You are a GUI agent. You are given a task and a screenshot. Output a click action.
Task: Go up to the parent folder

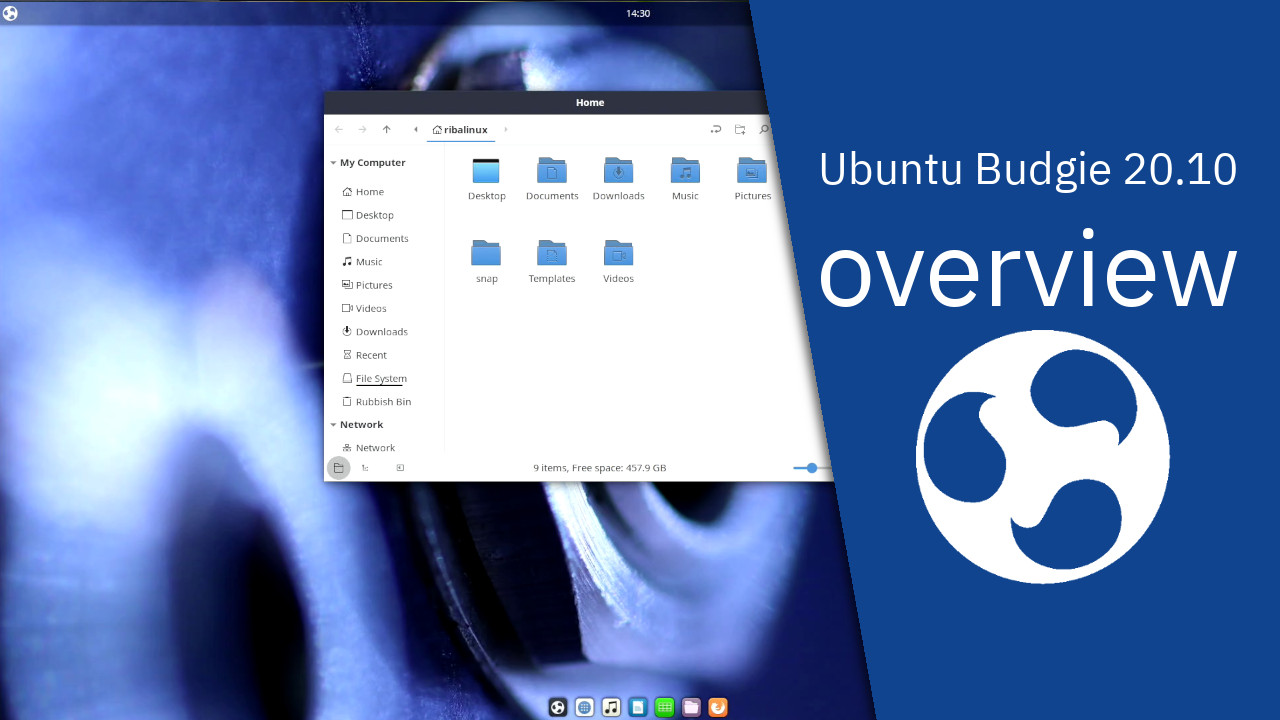pyautogui.click(x=386, y=130)
